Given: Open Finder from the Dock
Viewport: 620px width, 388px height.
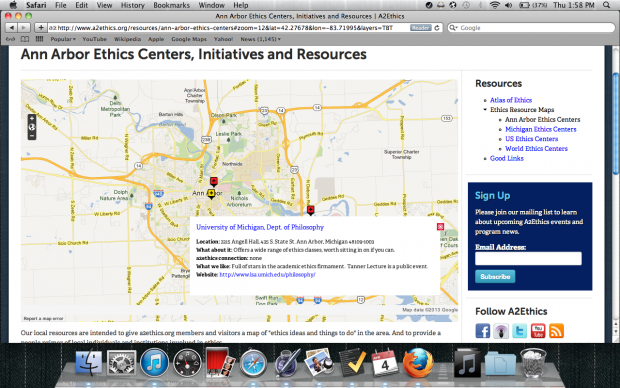Looking at the screenshot, I should click(x=89, y=362).
